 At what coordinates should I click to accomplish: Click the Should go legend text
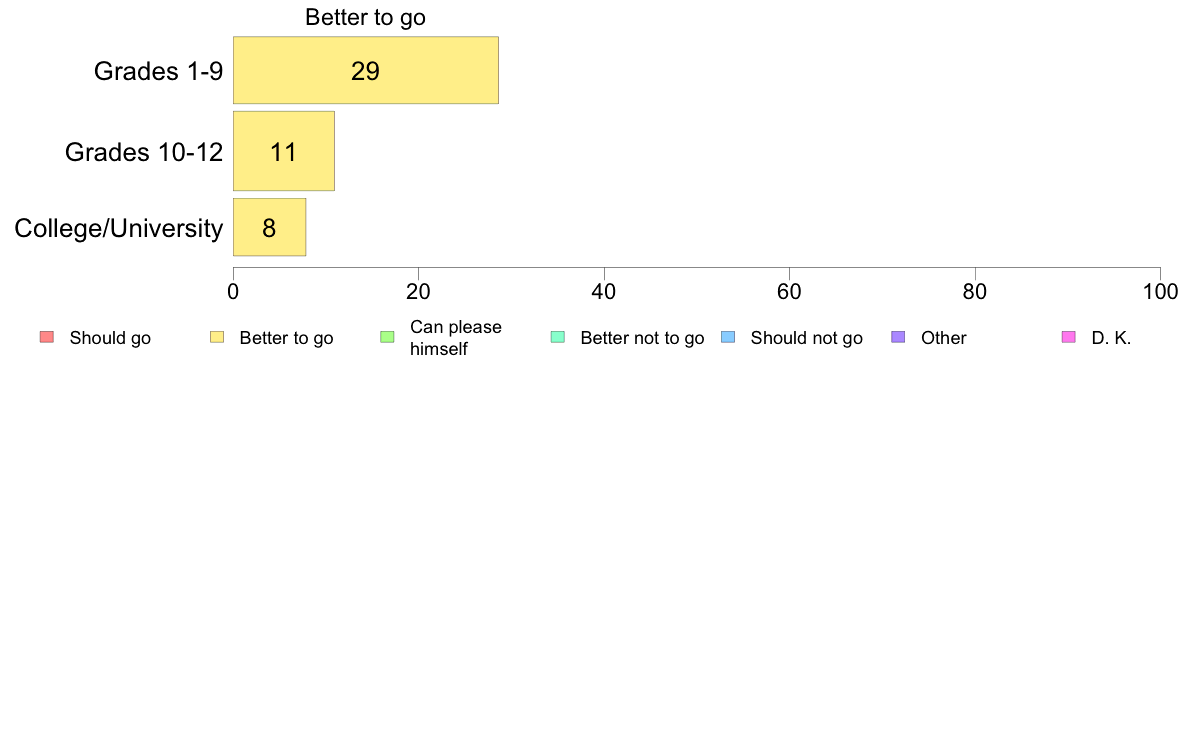(x=110, y=338)
